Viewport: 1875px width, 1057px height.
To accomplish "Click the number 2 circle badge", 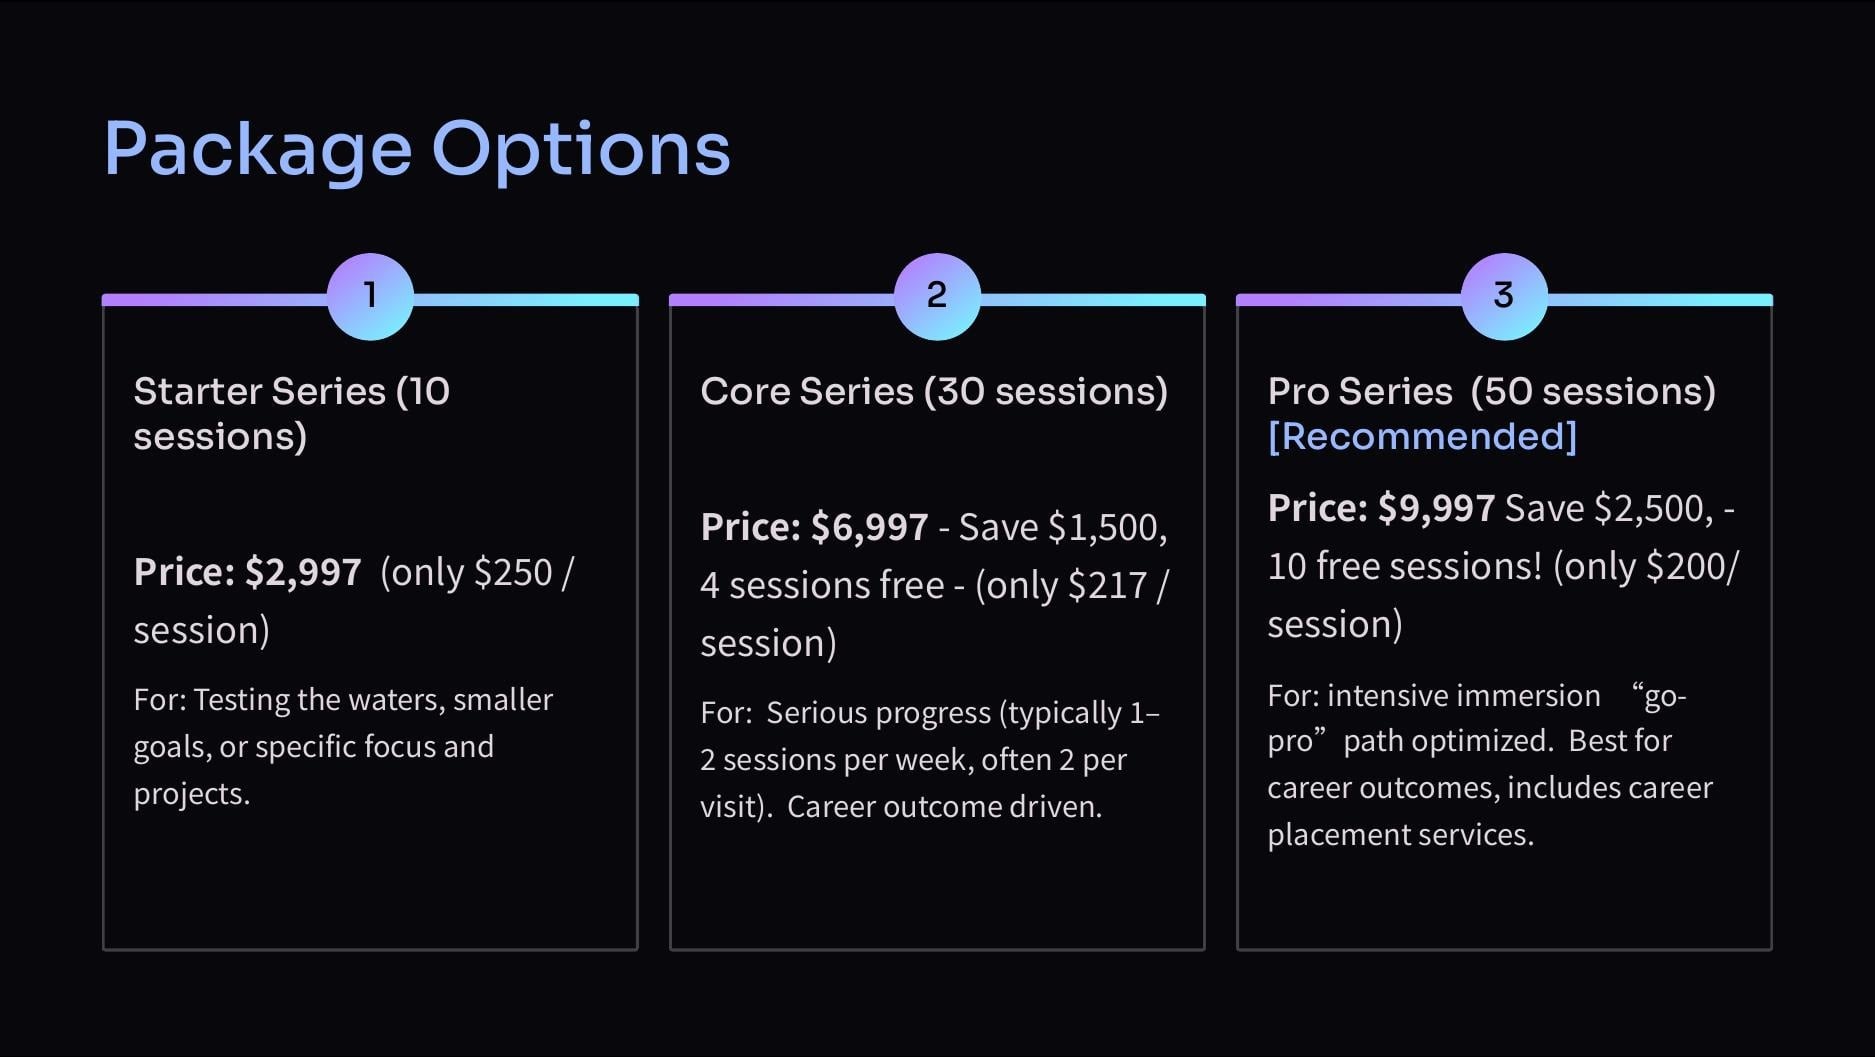I will pyautogui.click(x=937, y=296).
